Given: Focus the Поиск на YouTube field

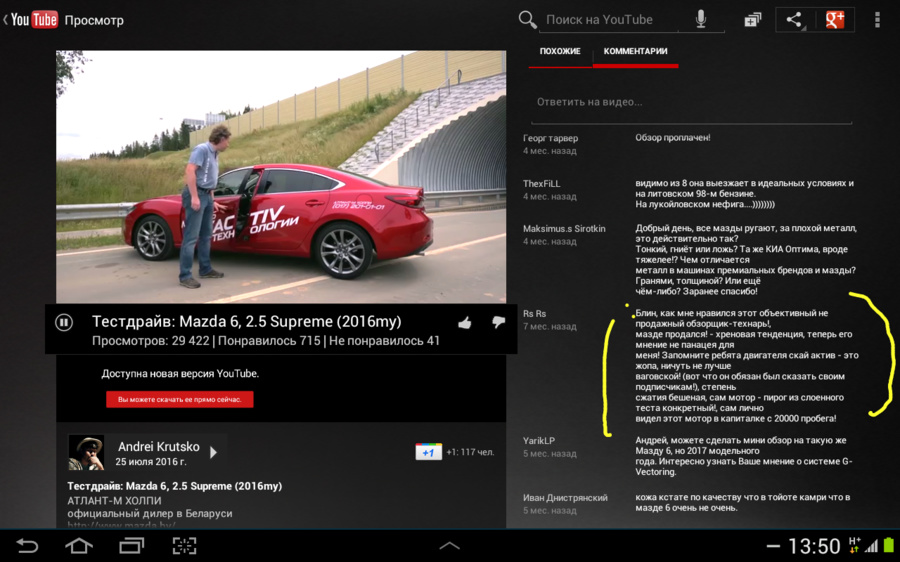Looking at the screenshot, I should pyautogui.click(x=608, y=20).
